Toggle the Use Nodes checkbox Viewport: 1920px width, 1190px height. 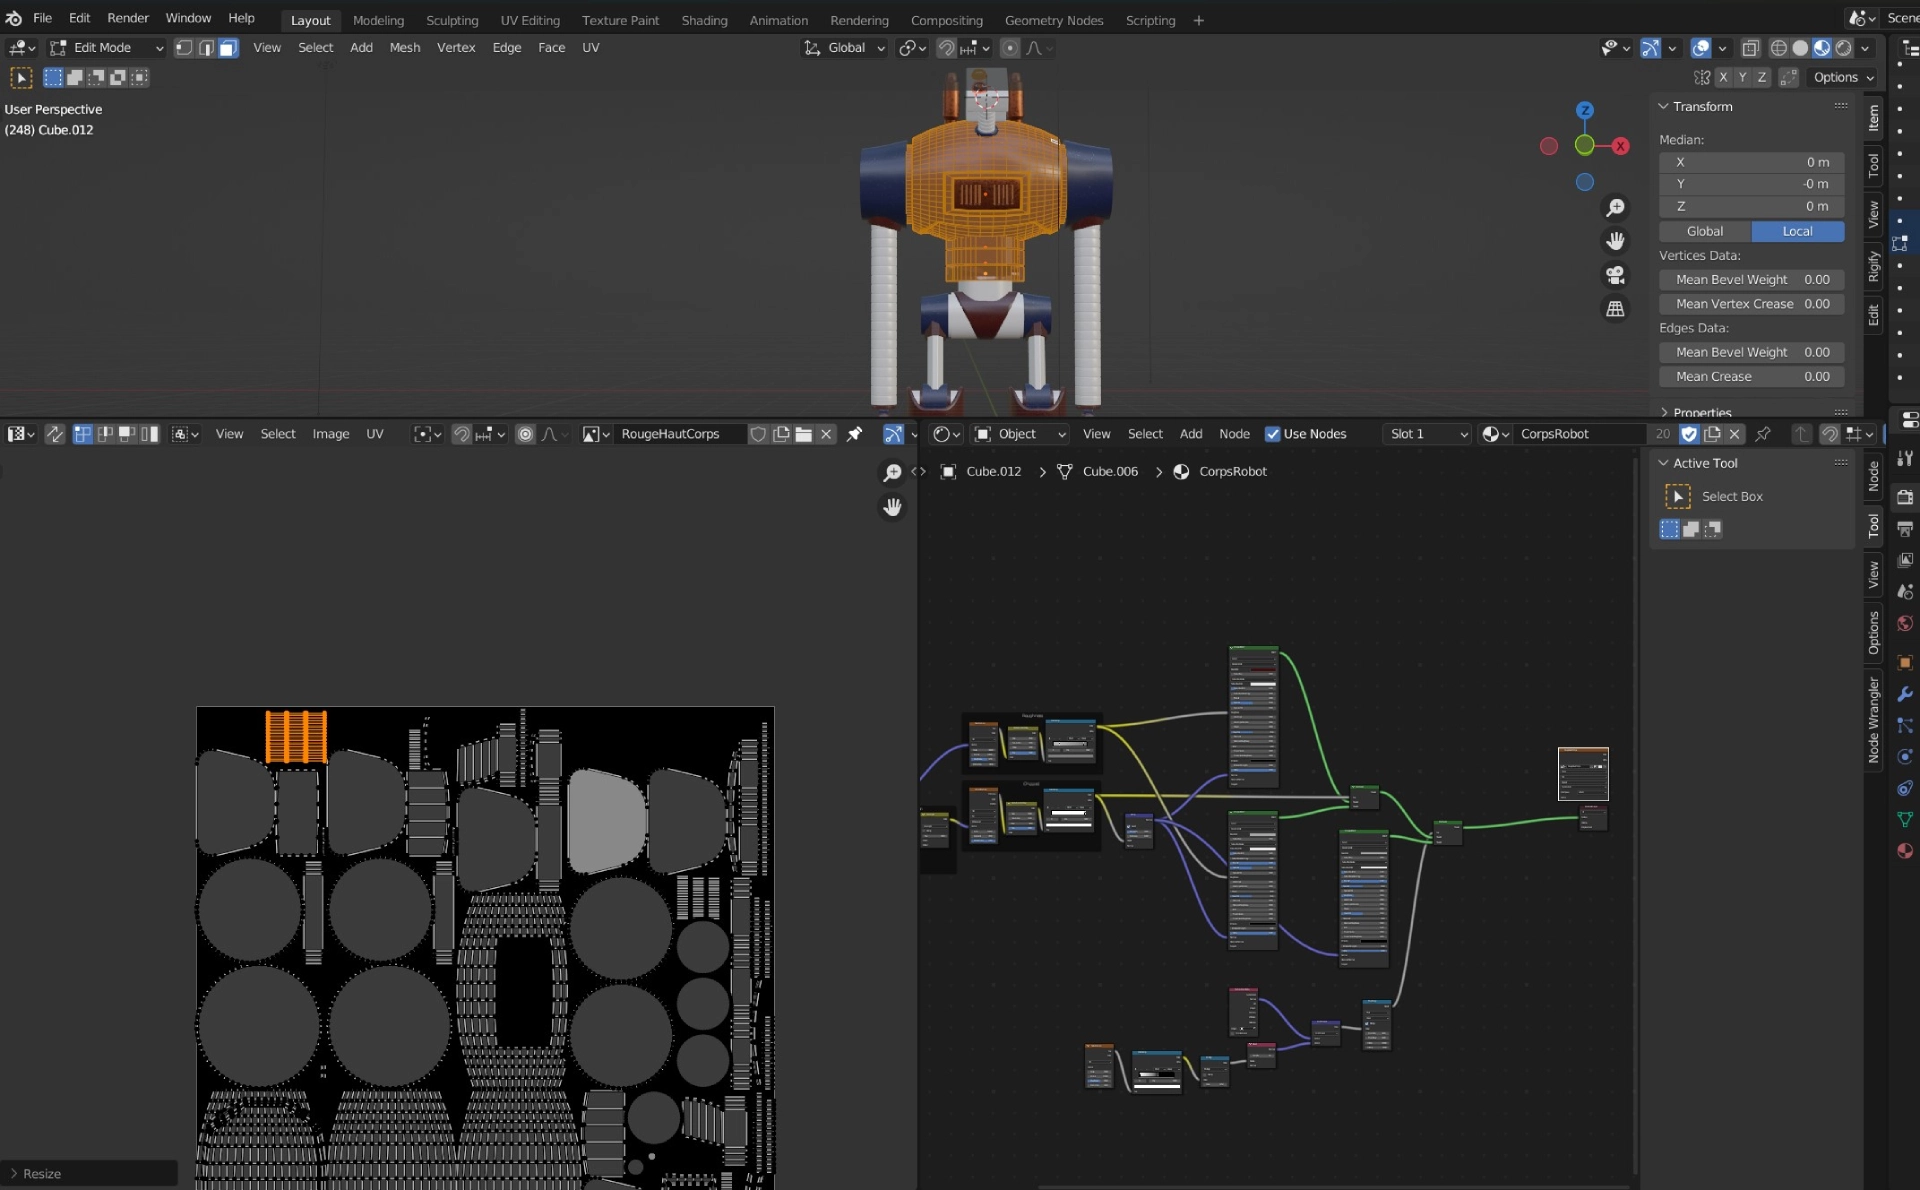coord(1273,434)
